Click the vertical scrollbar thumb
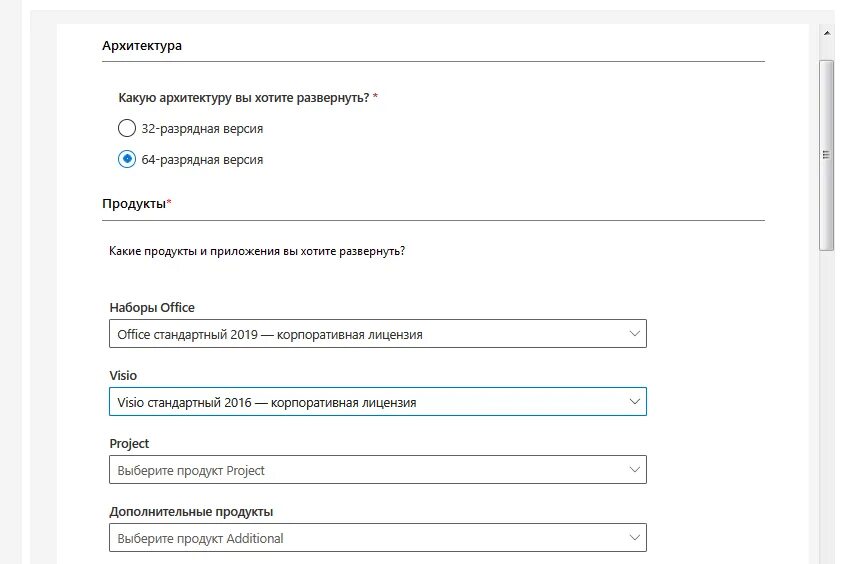843x564 pixels. (x=826, y=155)
